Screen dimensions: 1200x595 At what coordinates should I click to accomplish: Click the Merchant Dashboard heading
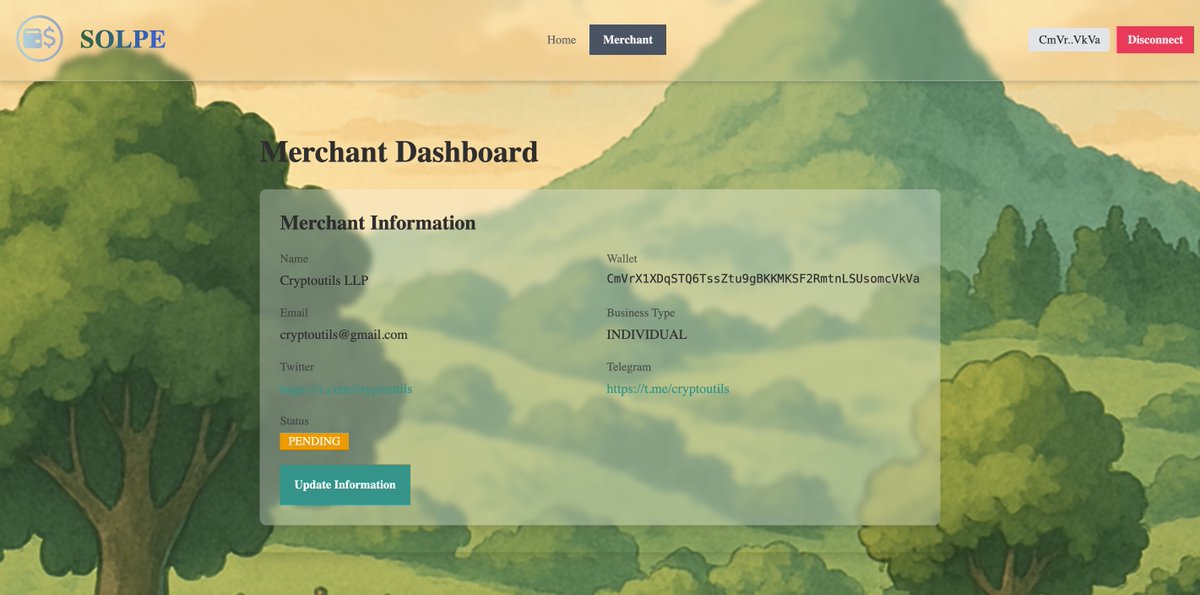[399, 152]
